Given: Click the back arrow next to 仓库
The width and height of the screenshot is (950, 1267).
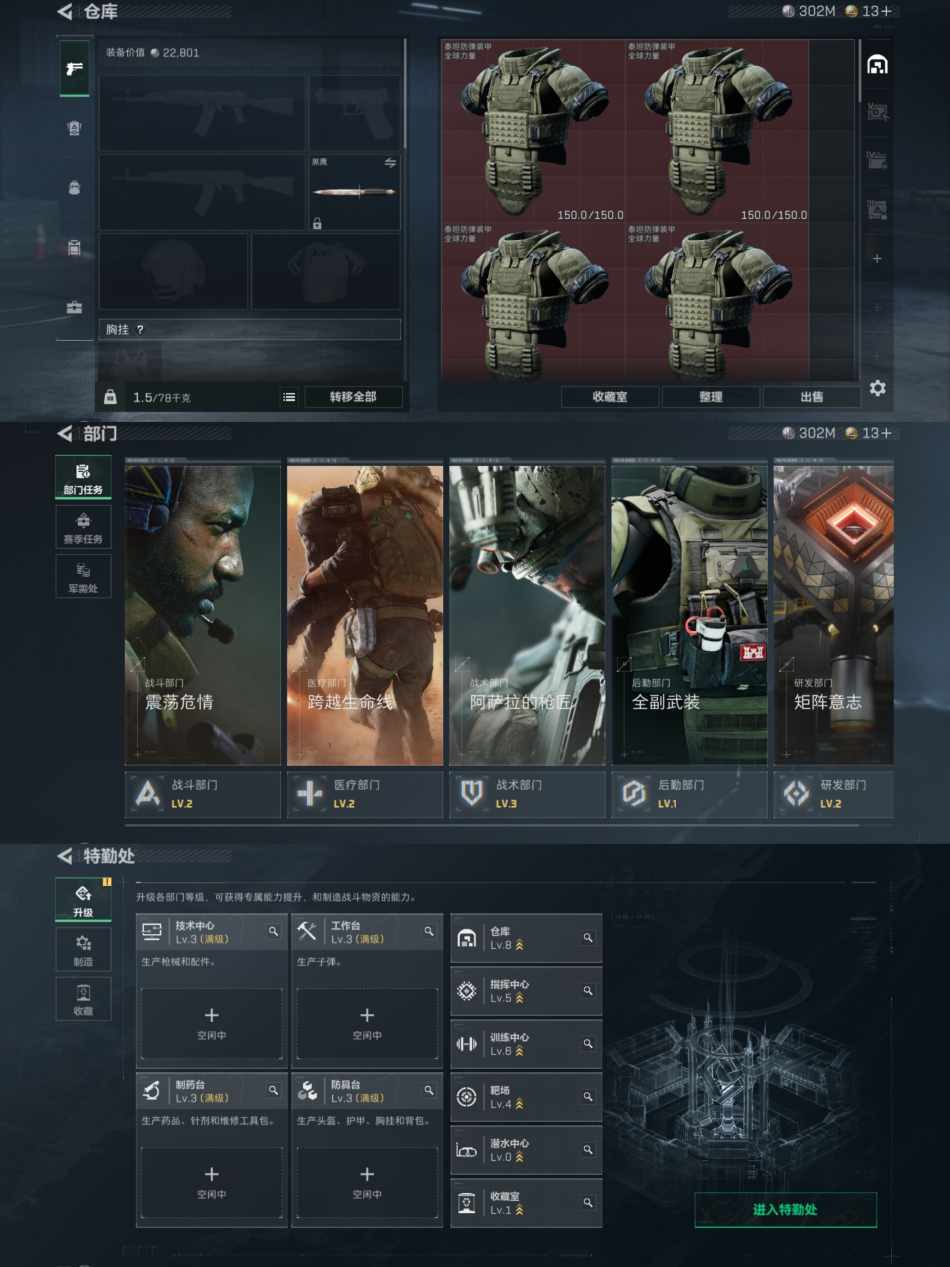Looking at the screenshot, I should tap(65, 12).
